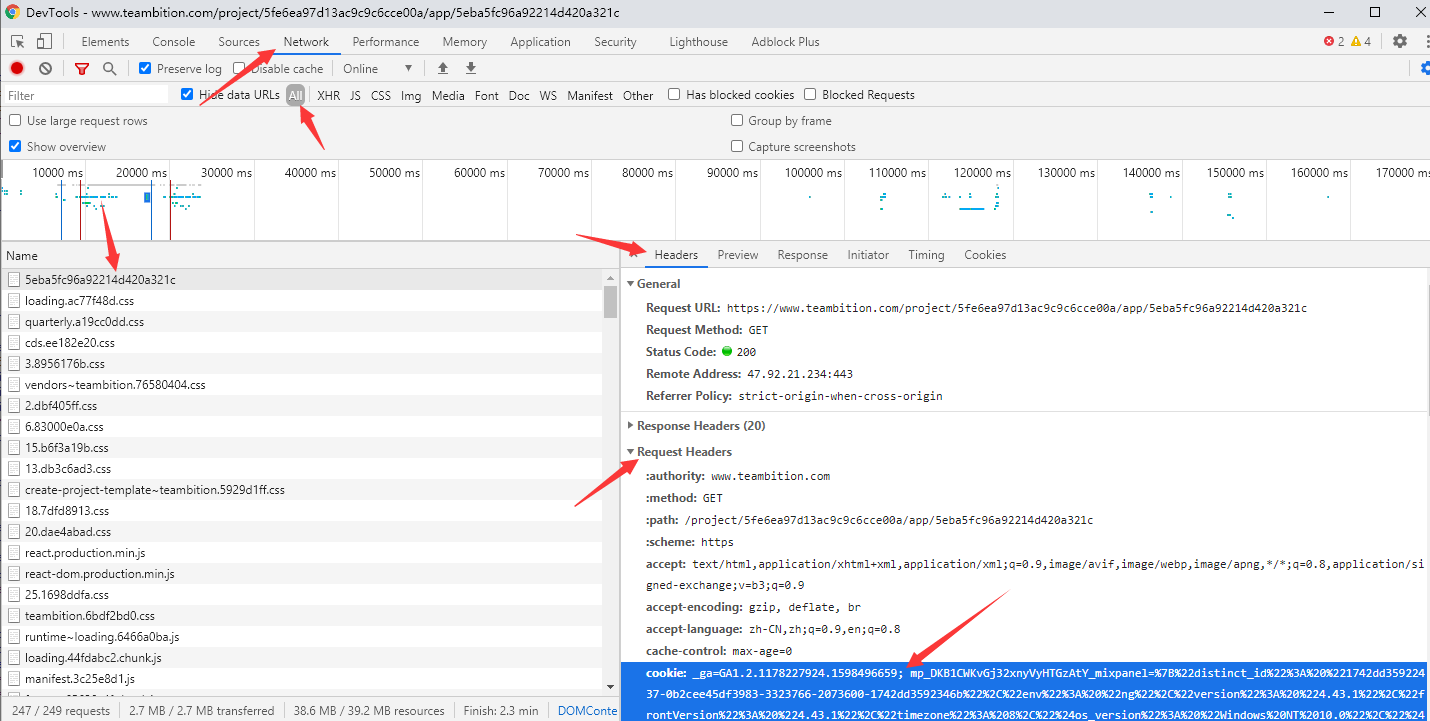Image resolution: width=1430 pixels, height=721 pixels.
Task: Collapse the General section
Action: click(657, 284)
